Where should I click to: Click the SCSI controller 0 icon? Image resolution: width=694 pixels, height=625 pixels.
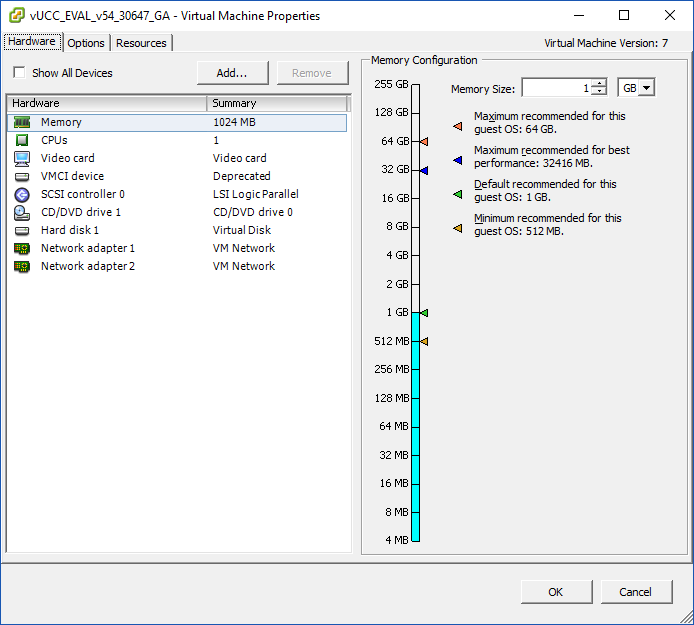point(22,195)
